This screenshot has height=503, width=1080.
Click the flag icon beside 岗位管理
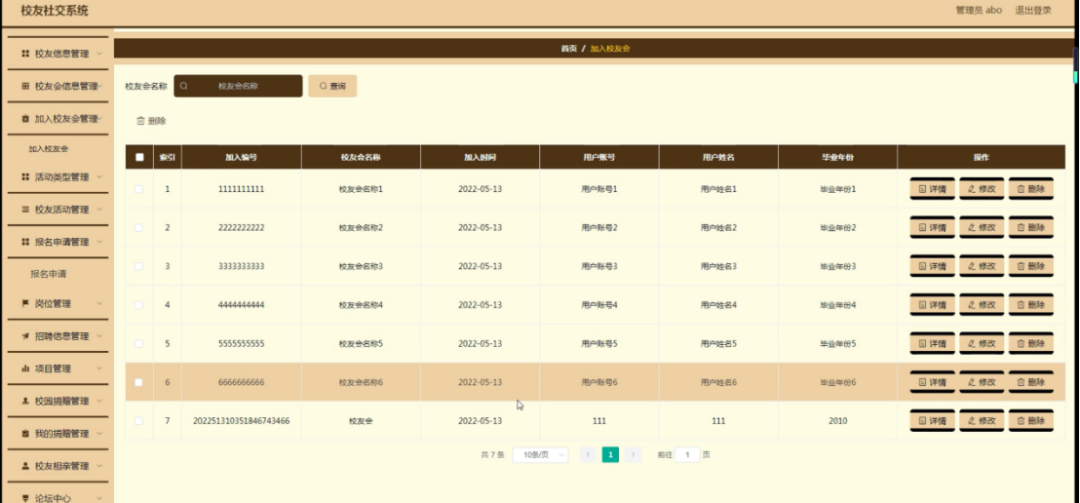coord(25,303)
